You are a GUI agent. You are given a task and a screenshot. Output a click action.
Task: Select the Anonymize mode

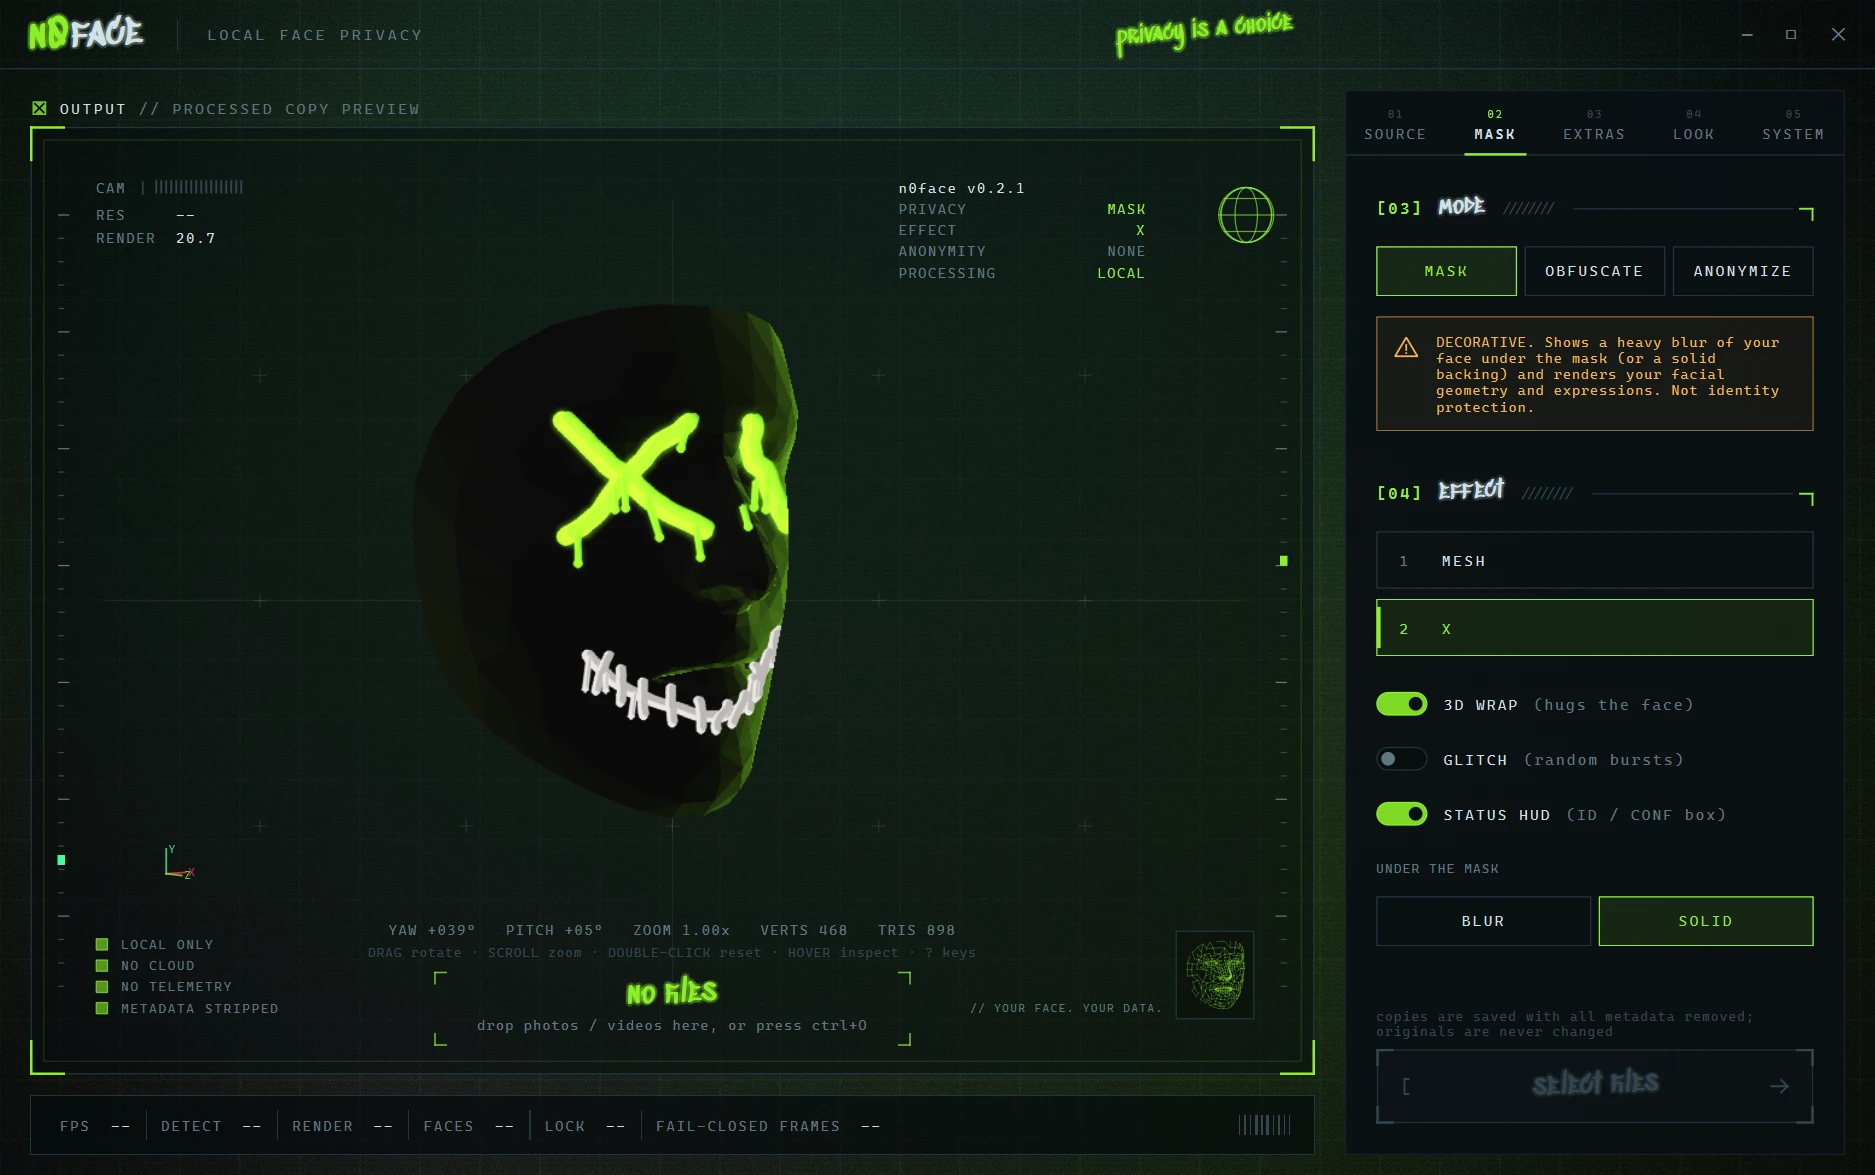tap(1742, 271)
